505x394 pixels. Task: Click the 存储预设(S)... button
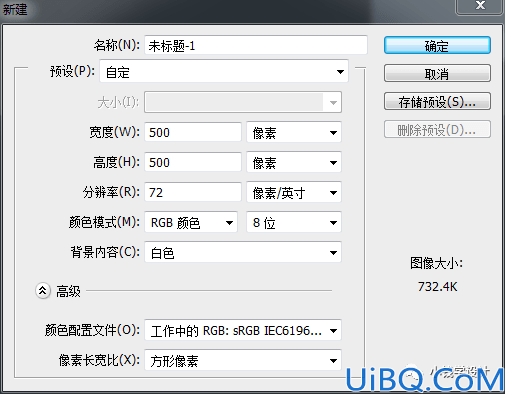[437, 101]
